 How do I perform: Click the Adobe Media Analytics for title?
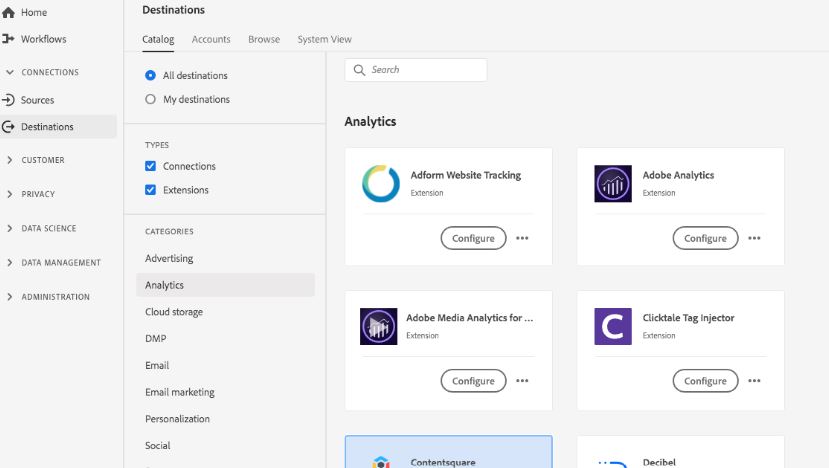click(x=469, y=318)
